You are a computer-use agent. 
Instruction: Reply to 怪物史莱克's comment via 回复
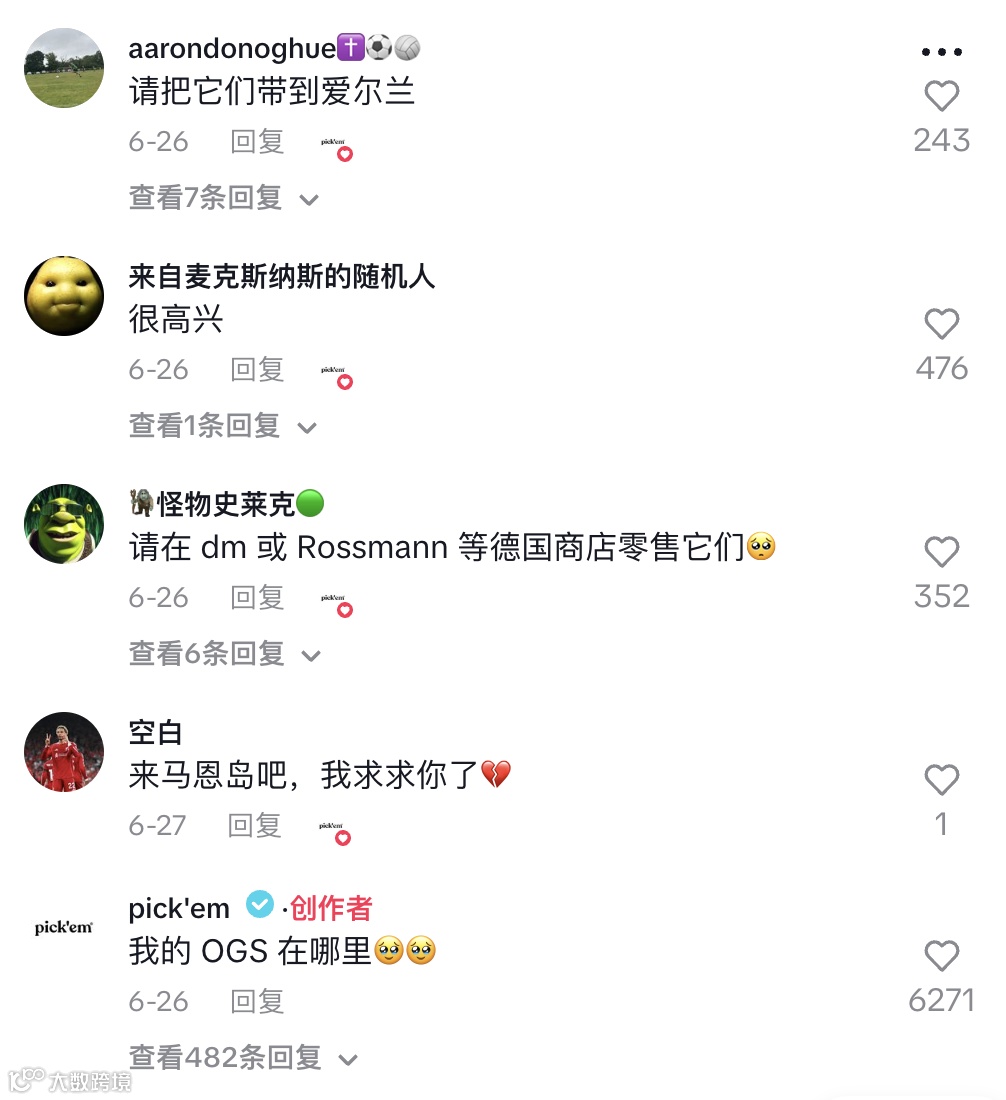[x=257, y=598]
